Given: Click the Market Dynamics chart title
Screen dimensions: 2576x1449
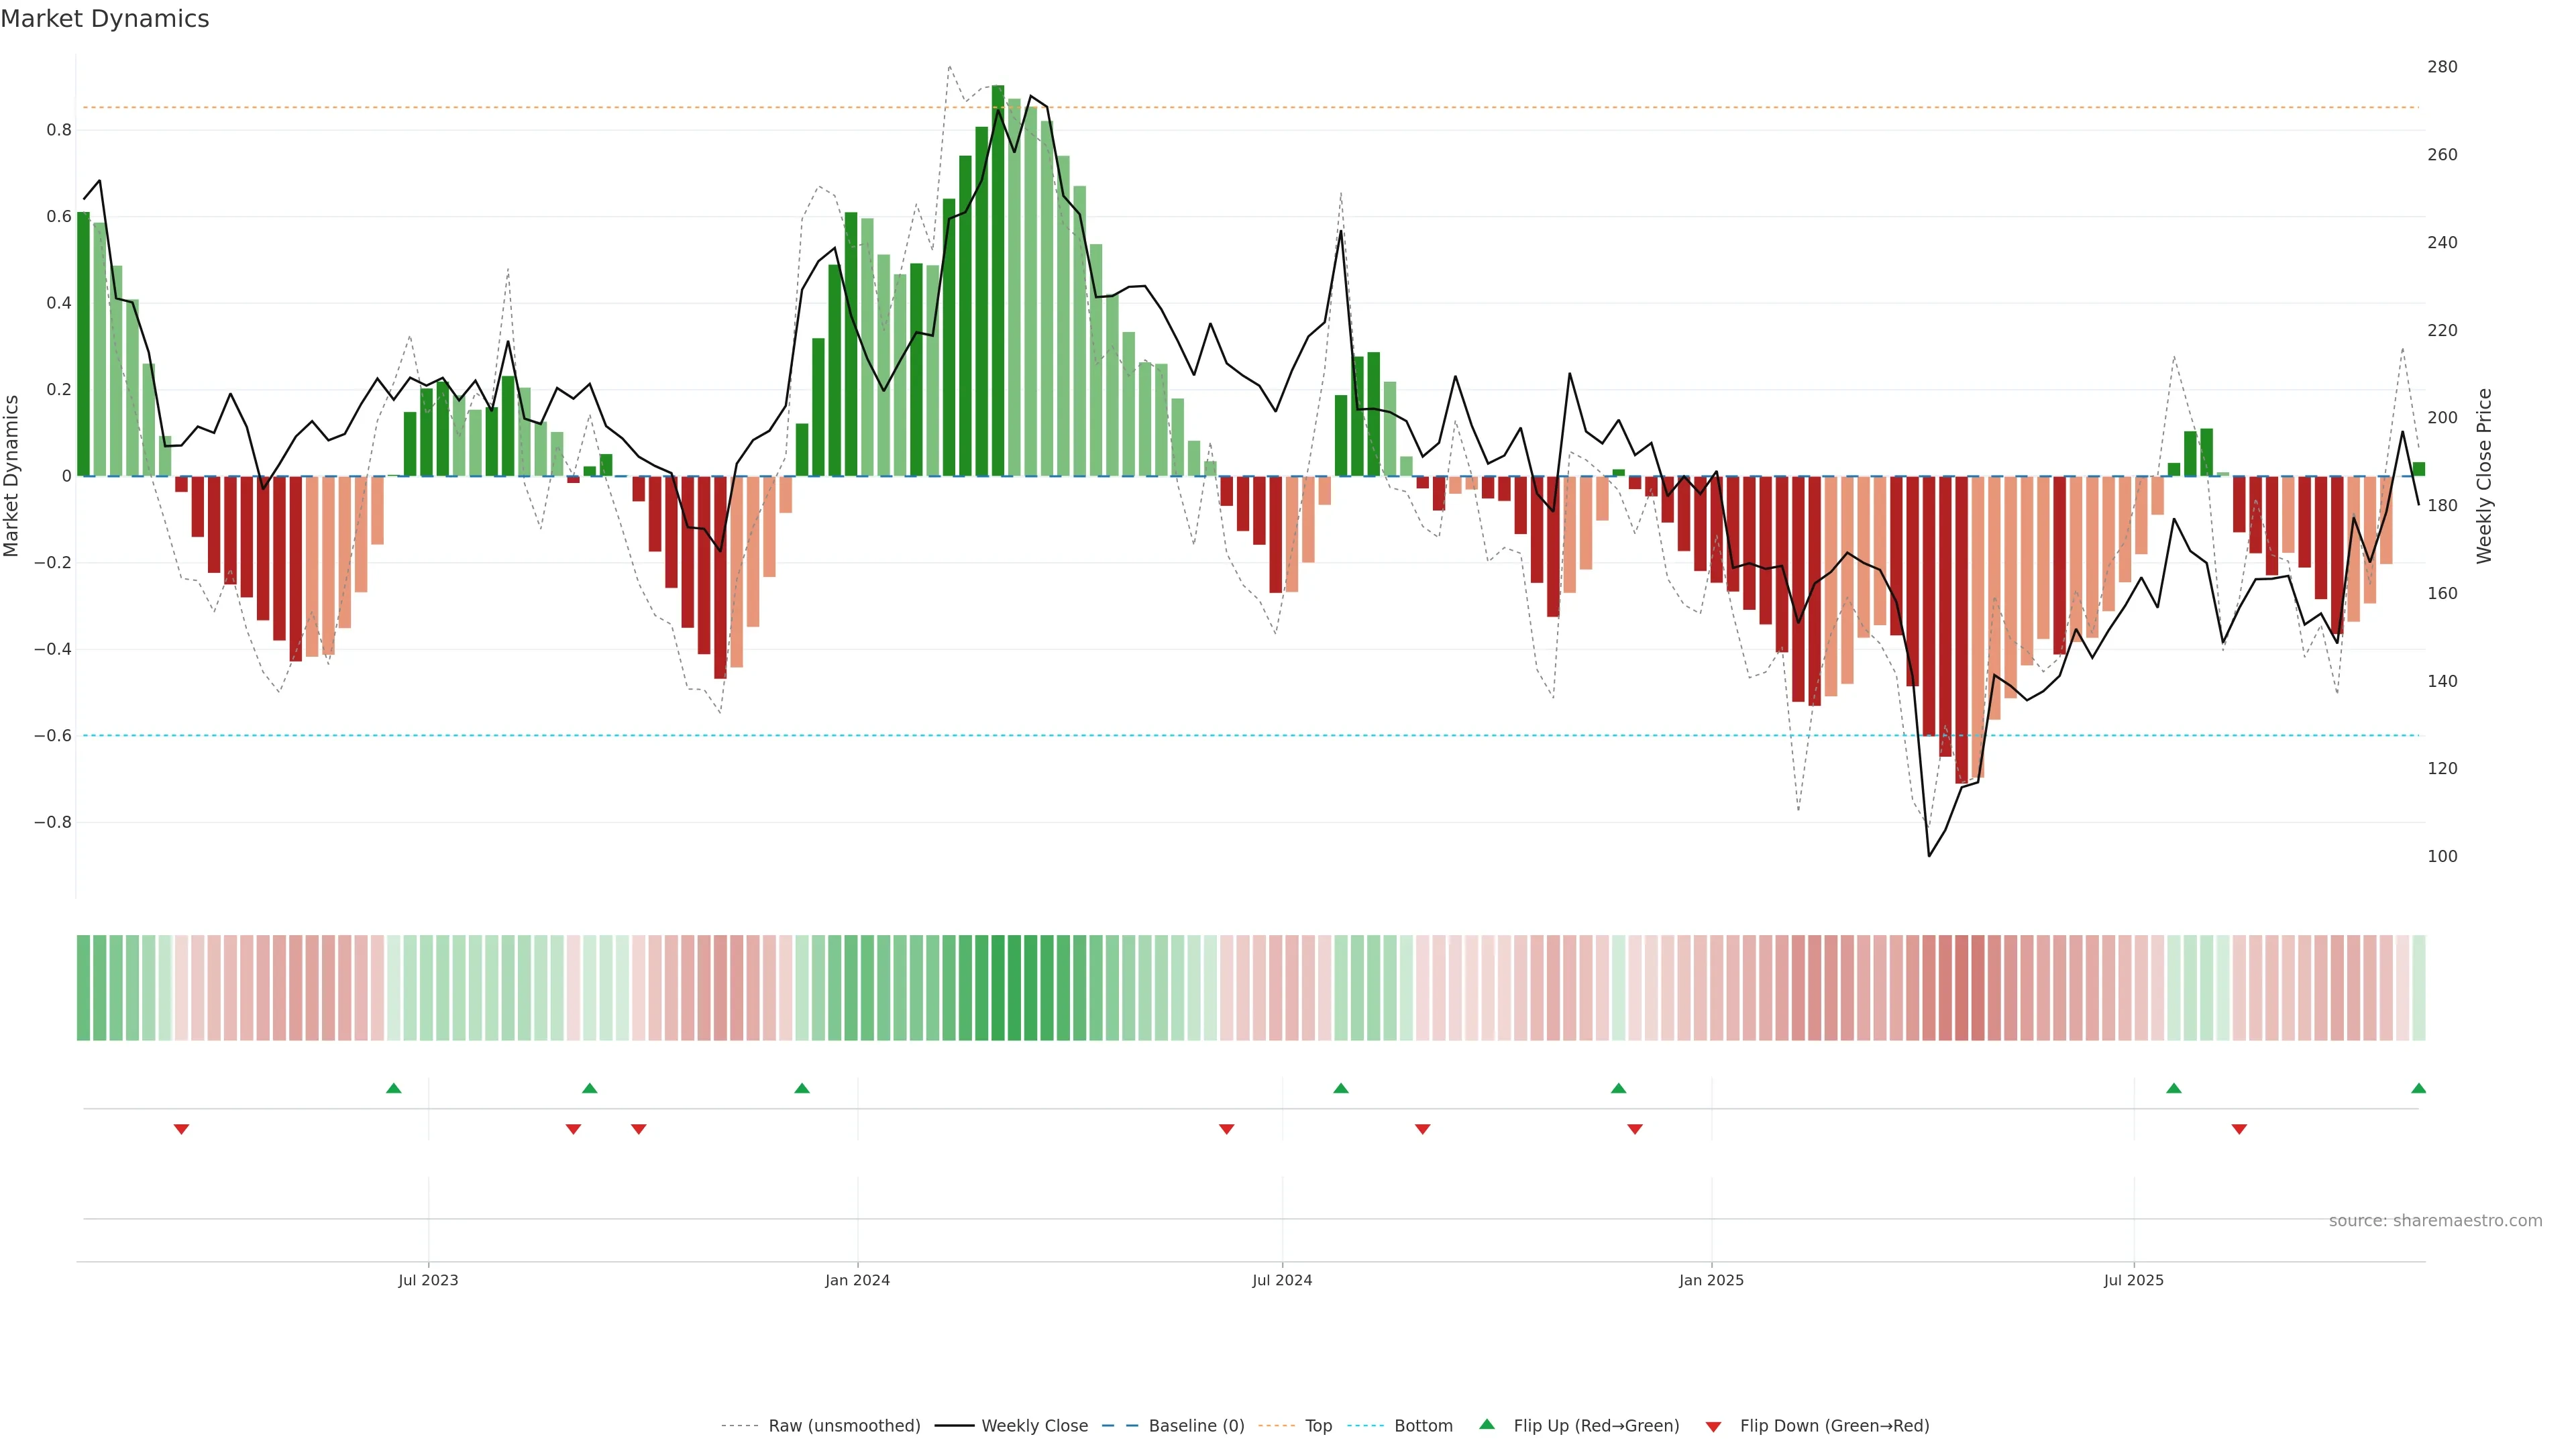Looking at the screenshot, I should [105, 19].
